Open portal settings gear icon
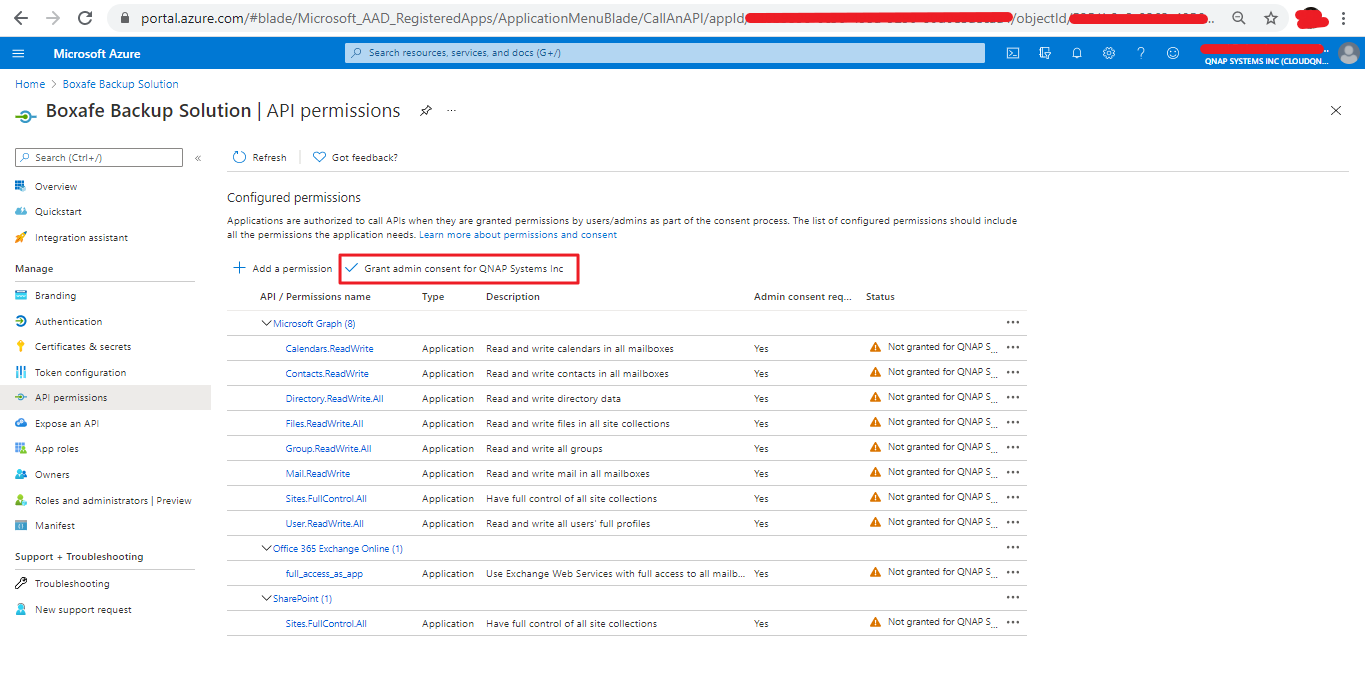Image resolution: width=1365 pixels, height=678 pixels. [x=1109, y=53]
